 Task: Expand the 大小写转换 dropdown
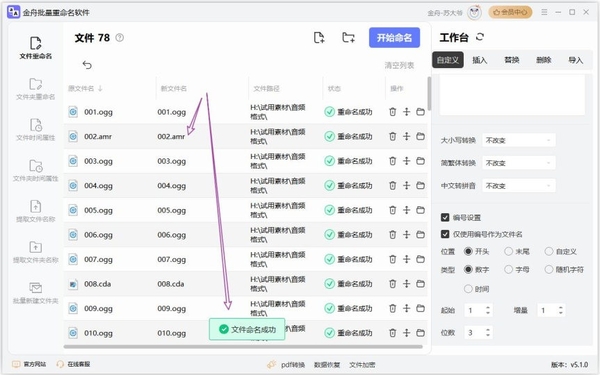tap(518, 140)
